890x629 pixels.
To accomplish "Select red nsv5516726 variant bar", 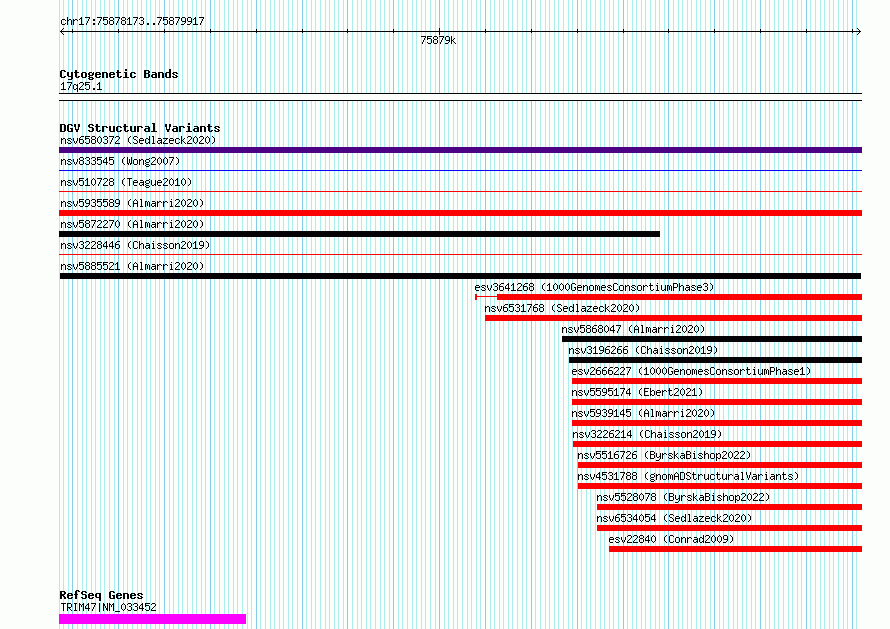I will 720,465.
